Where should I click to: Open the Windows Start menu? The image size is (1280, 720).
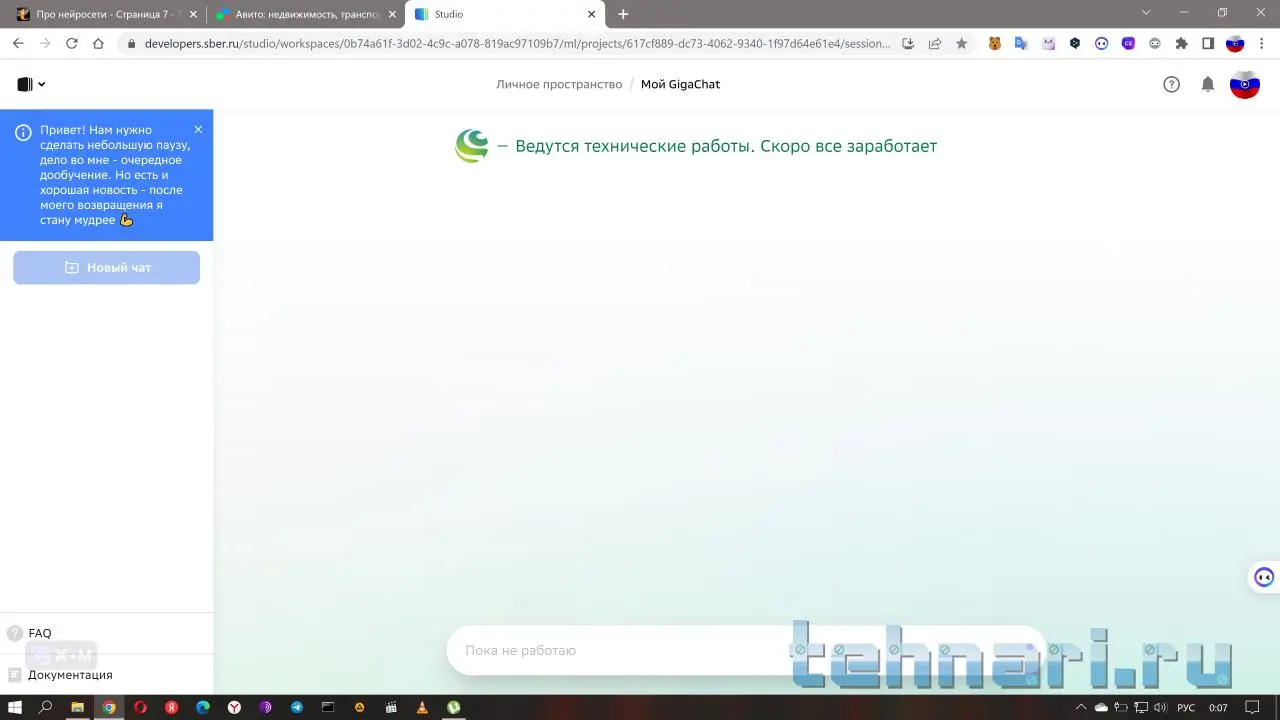(15, 707)
